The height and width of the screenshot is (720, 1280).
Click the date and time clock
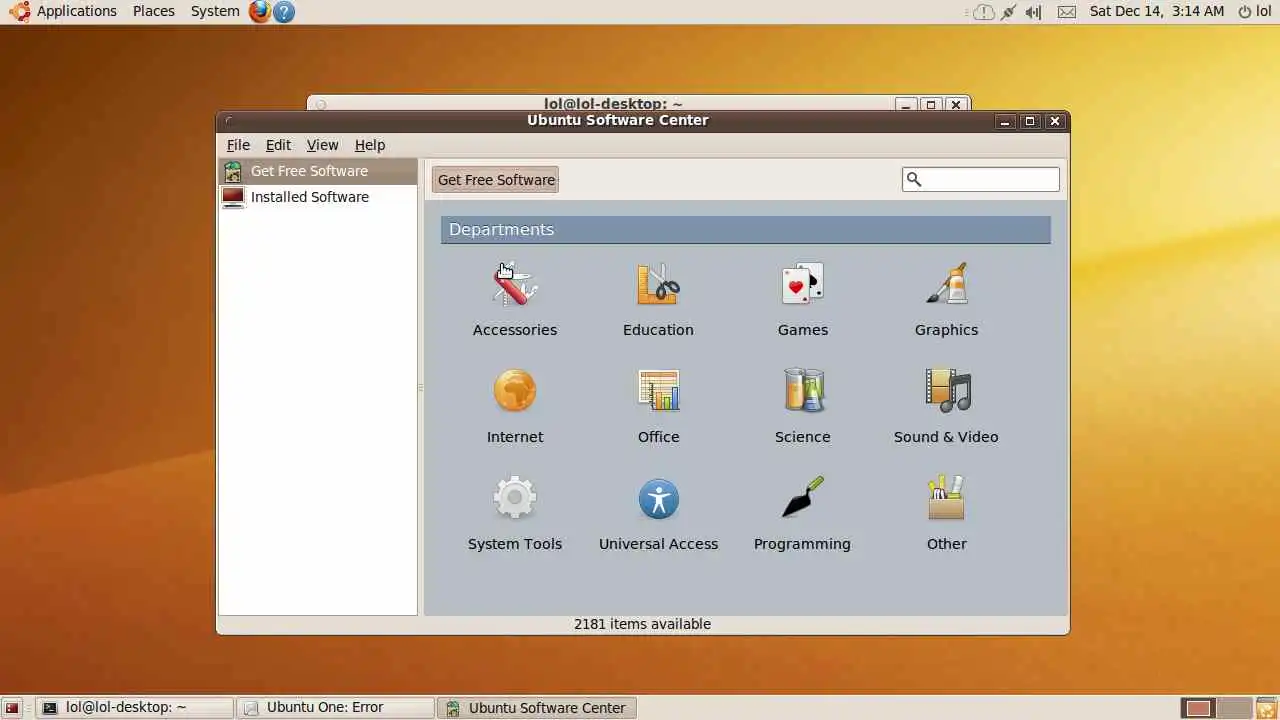point(1157,11)
